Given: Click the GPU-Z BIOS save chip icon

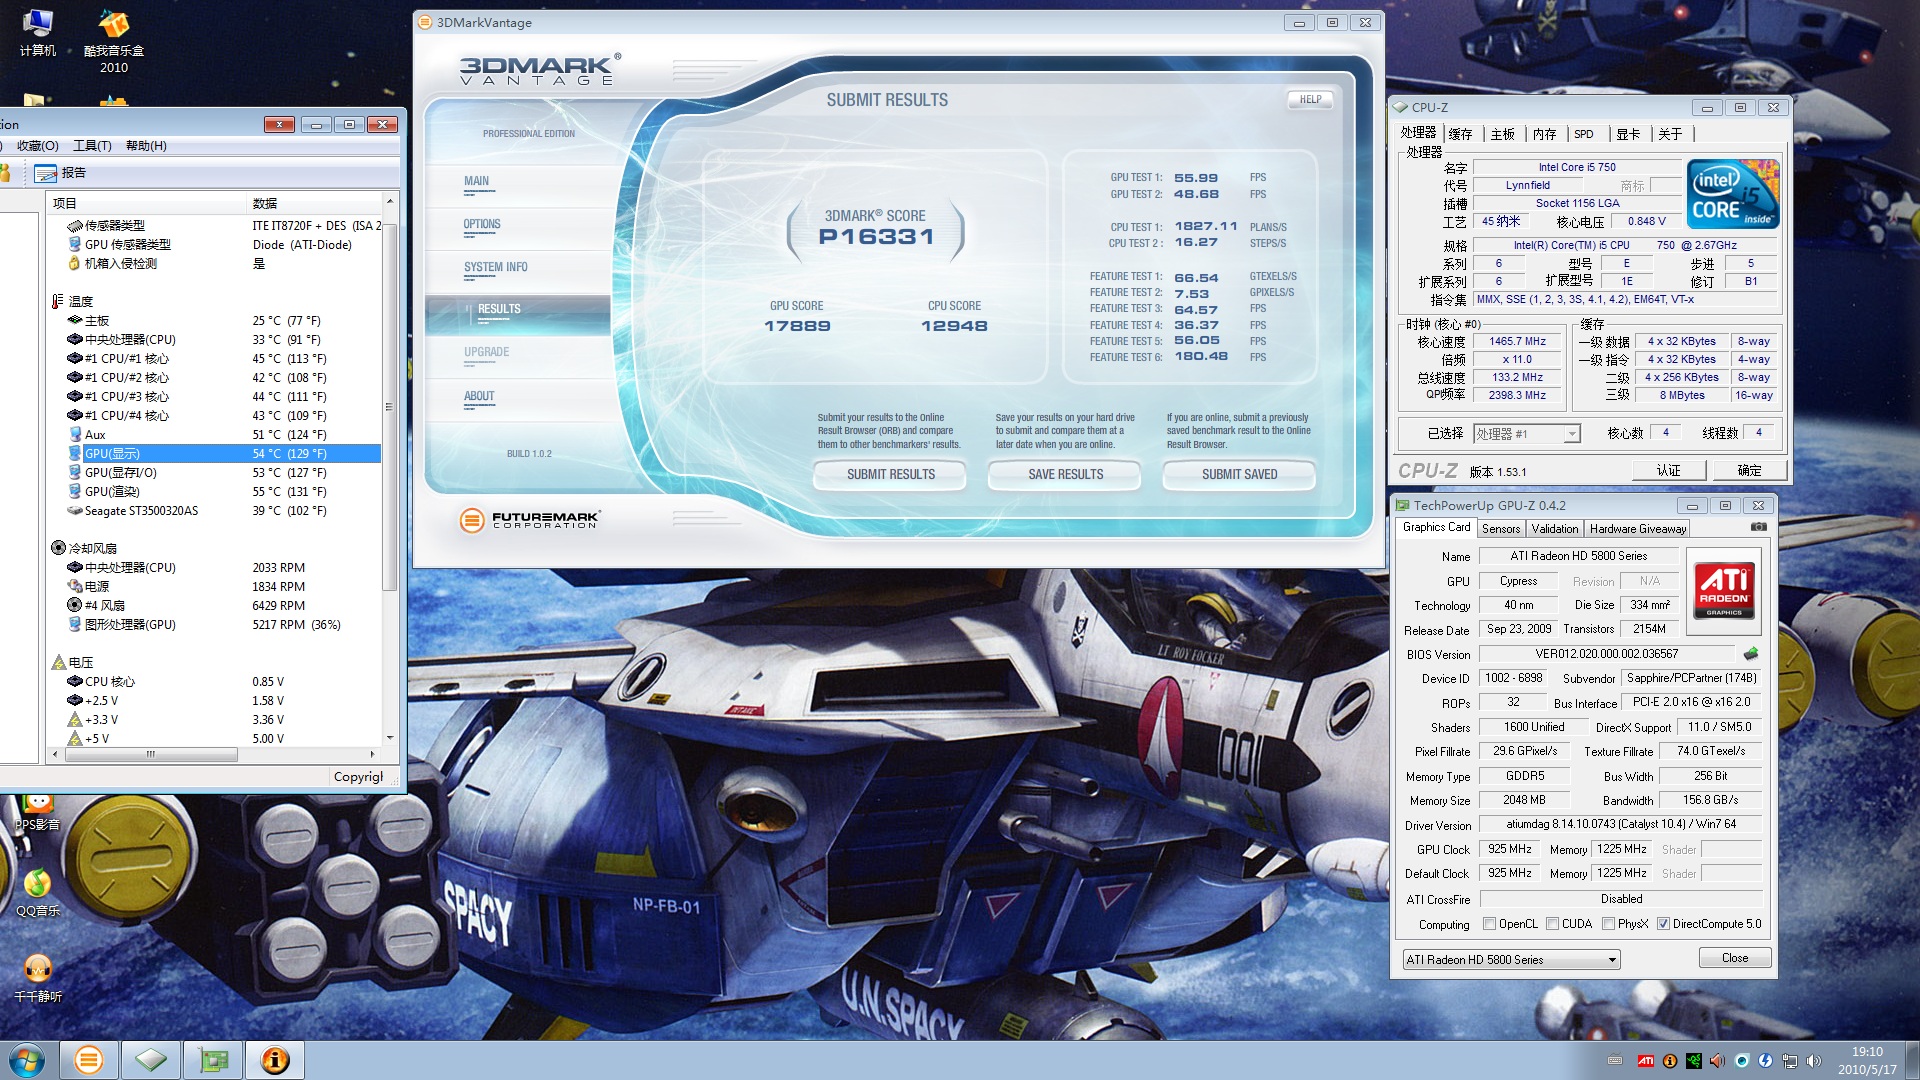Looking at the screenshot, I should pos(1751,654).
